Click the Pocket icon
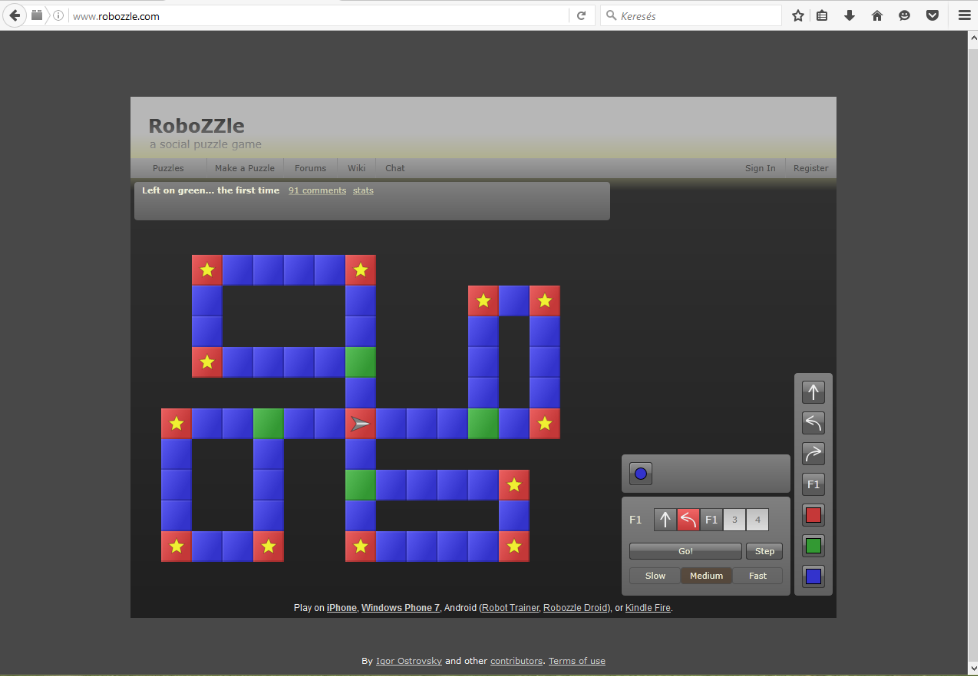978x676 pixels. click(x=932, y=16)
